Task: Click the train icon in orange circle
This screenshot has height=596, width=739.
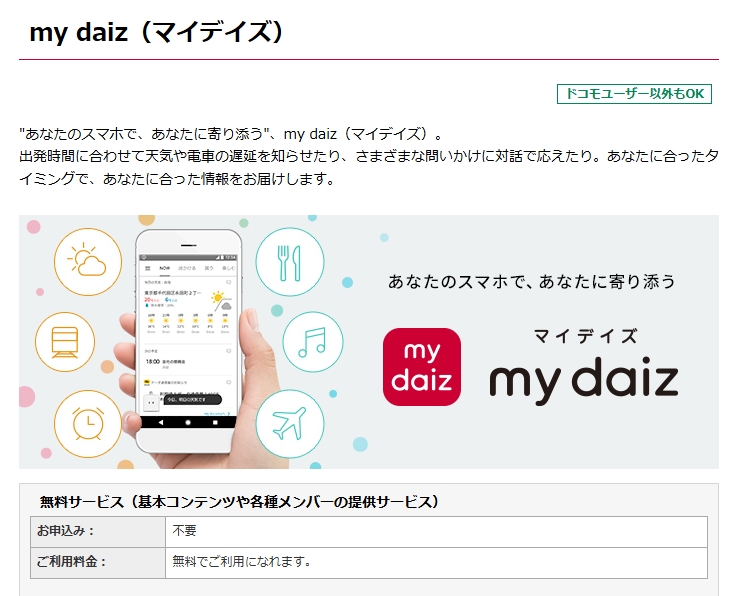Action: click(65, 342)
